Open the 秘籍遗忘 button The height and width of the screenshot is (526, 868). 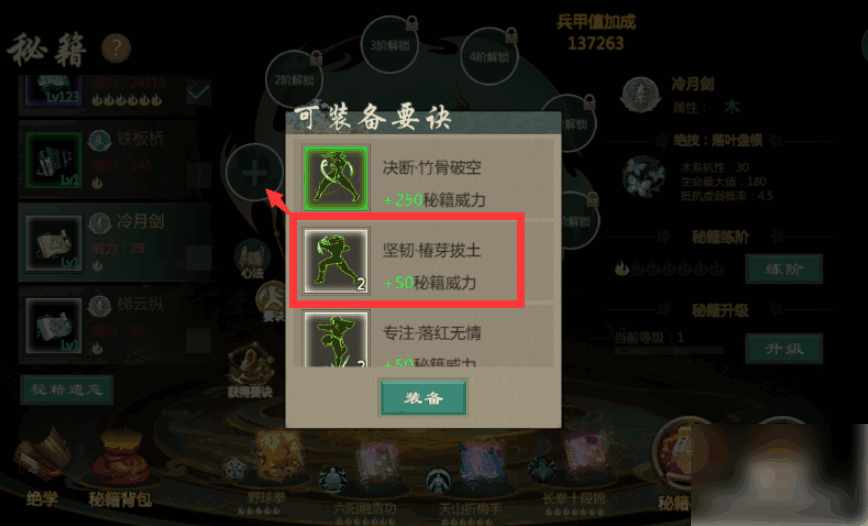[67, 389]
